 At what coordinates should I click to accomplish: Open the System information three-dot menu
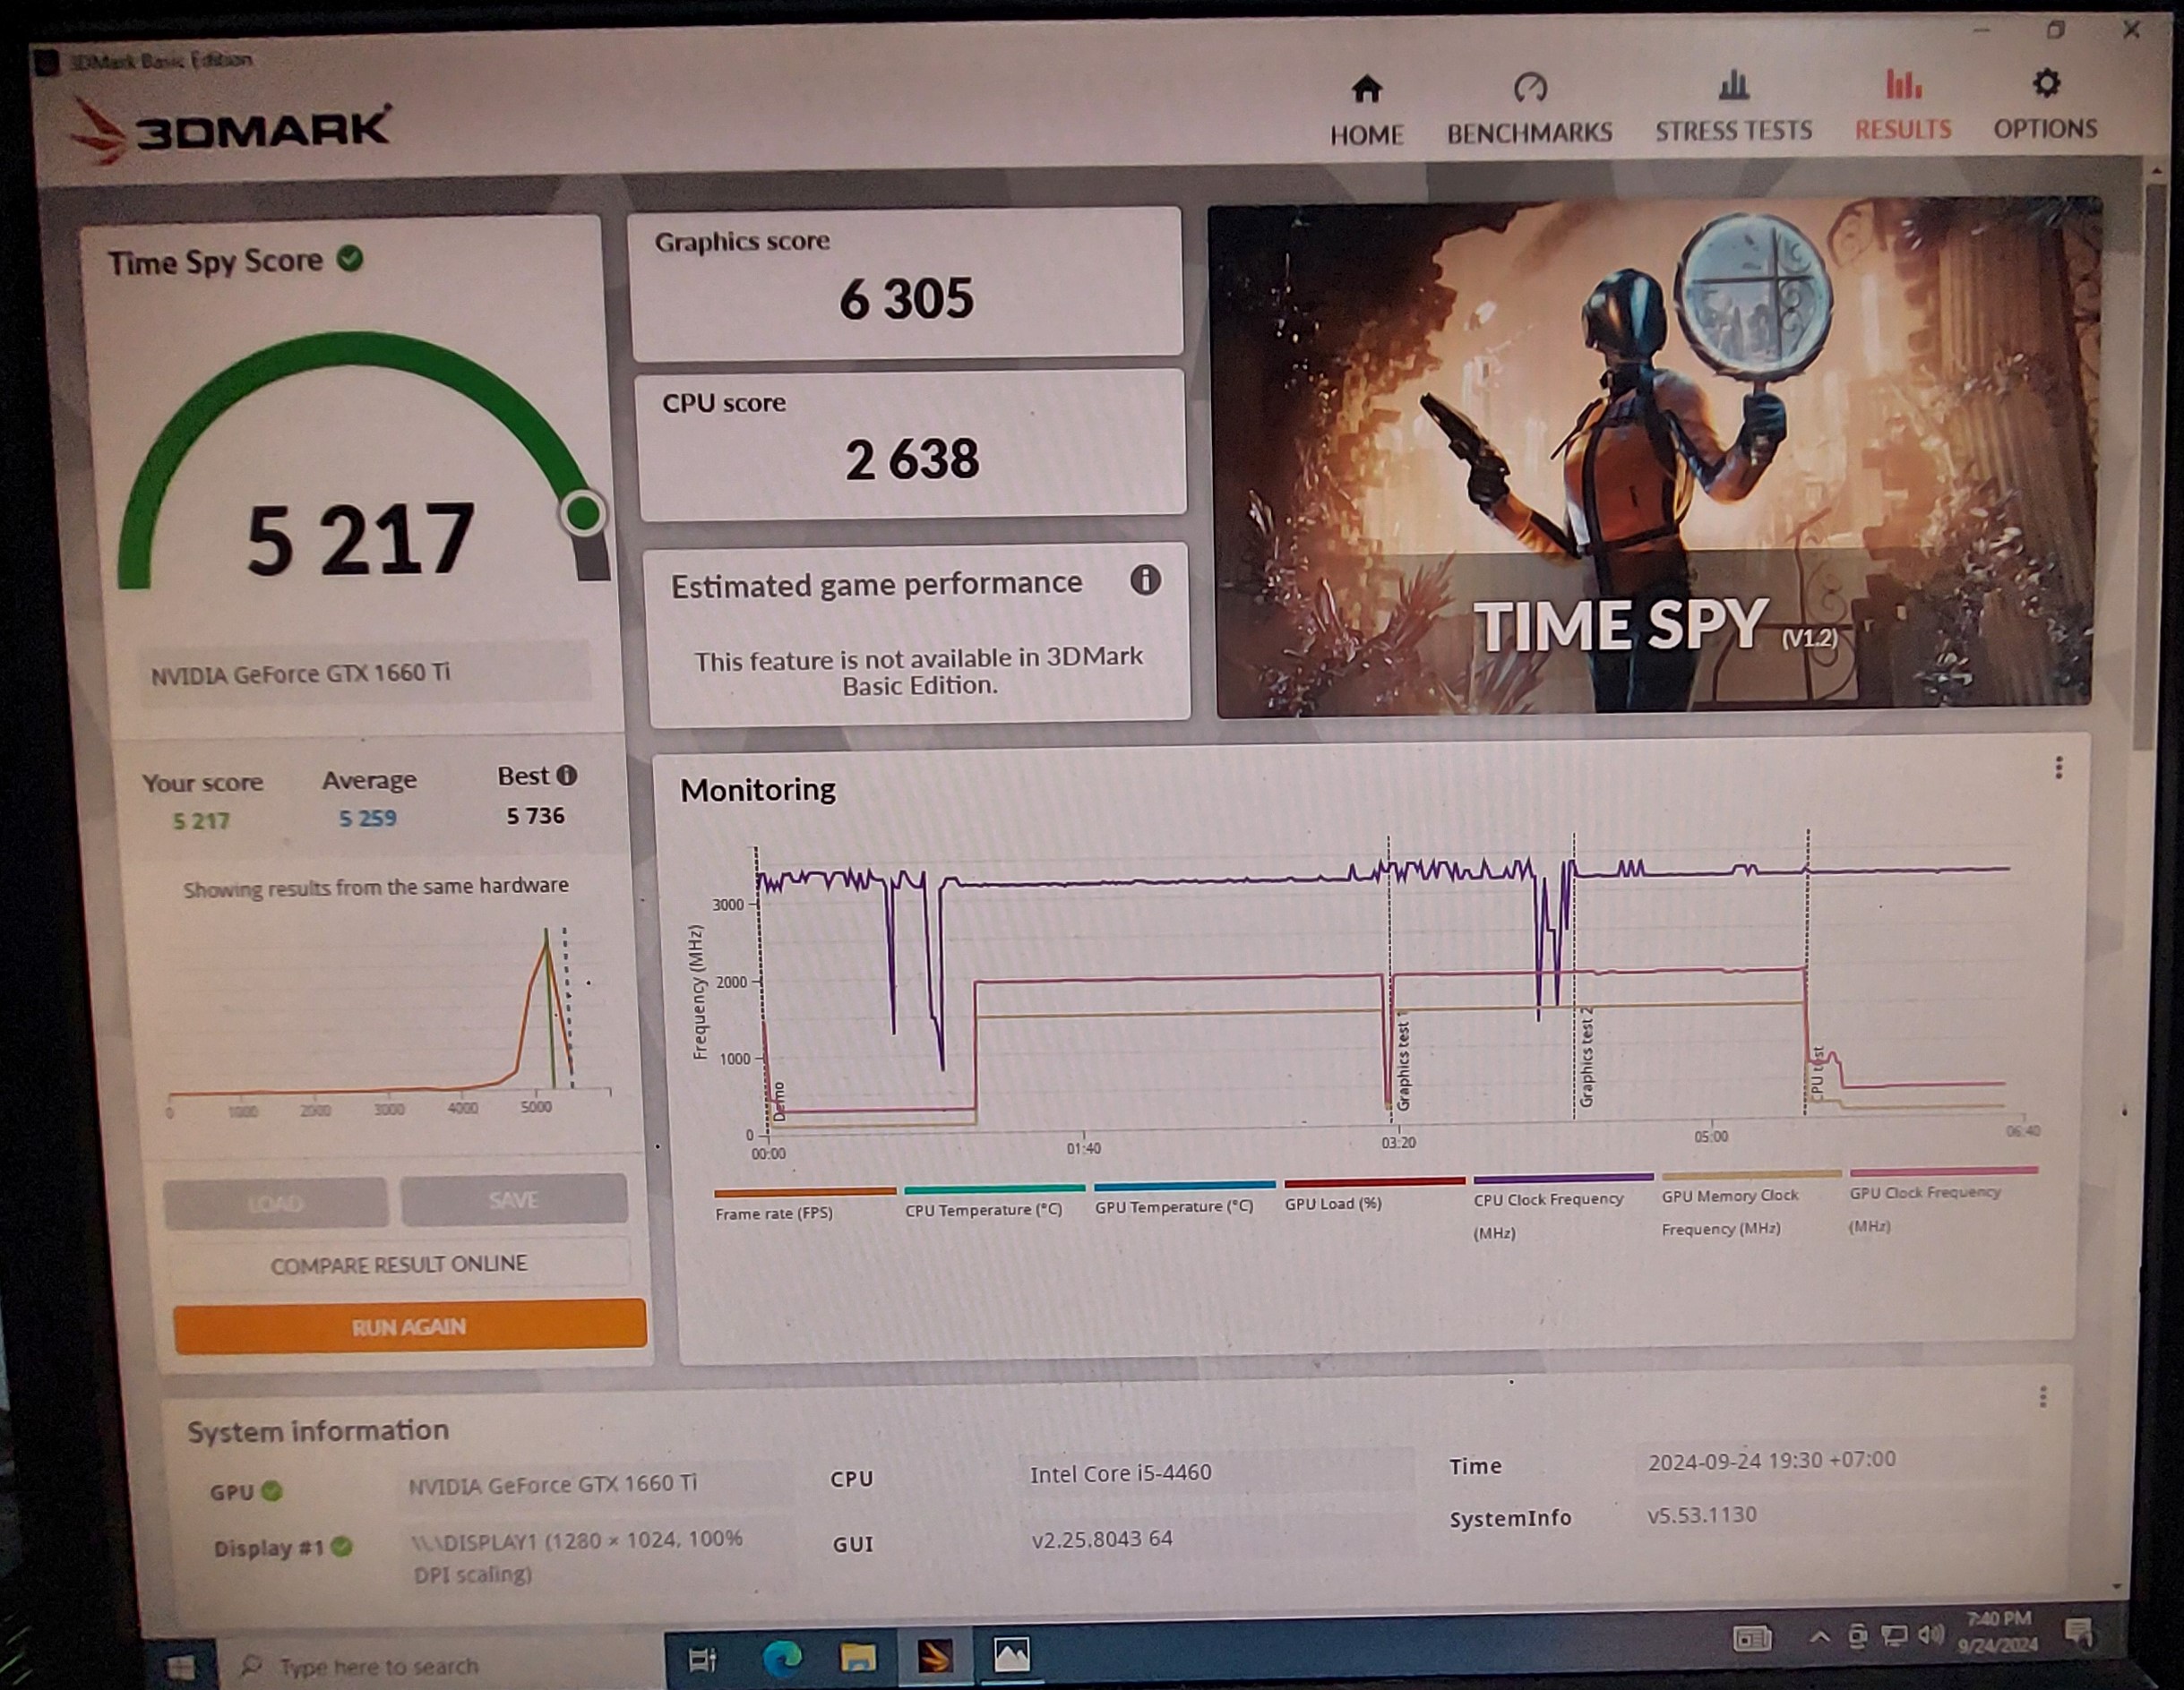(2043, 1396)
